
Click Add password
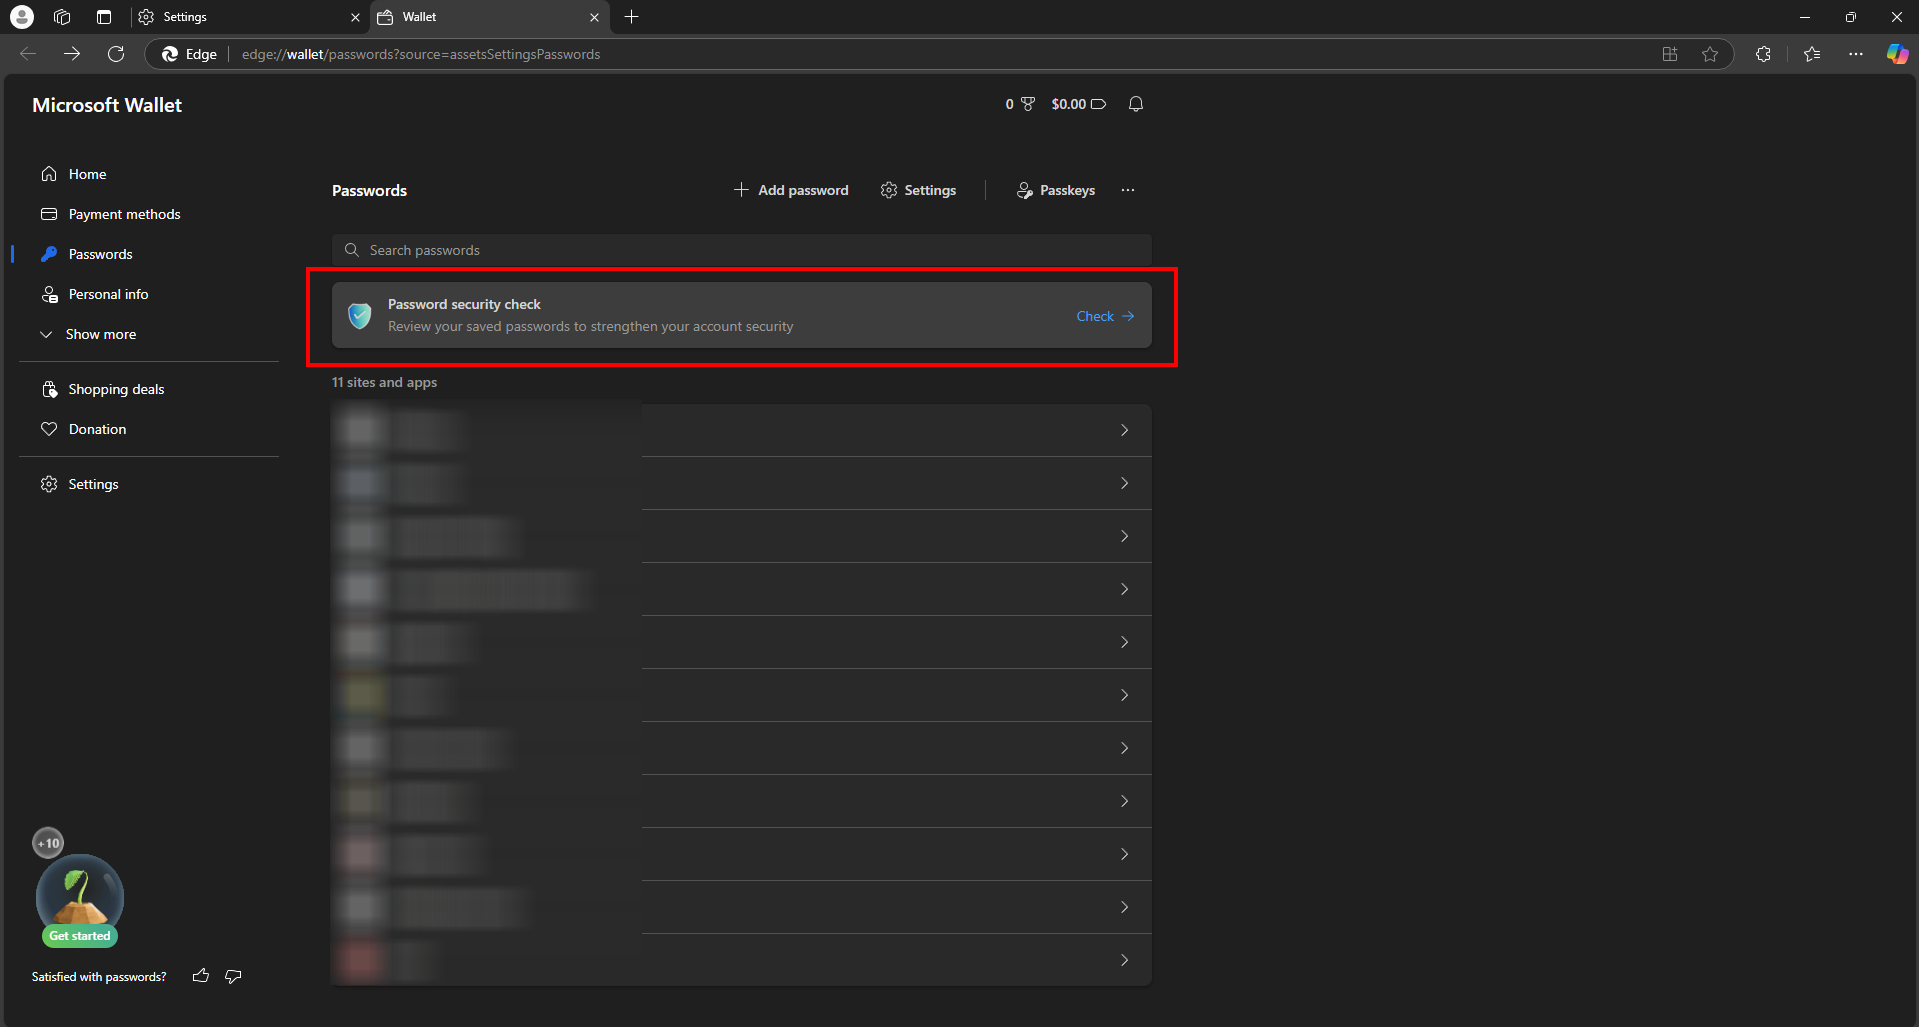(x=791, y=190)
